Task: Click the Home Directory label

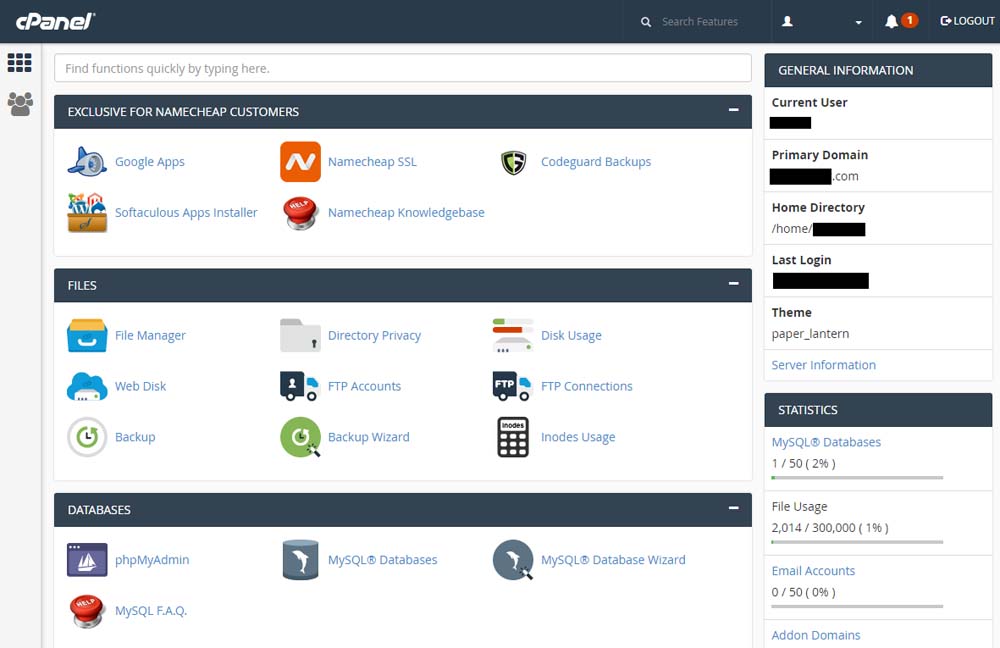Action: click(818, 207)
